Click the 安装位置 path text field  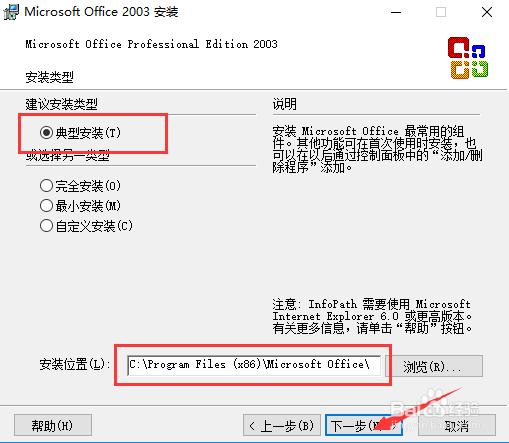point(254,365)
